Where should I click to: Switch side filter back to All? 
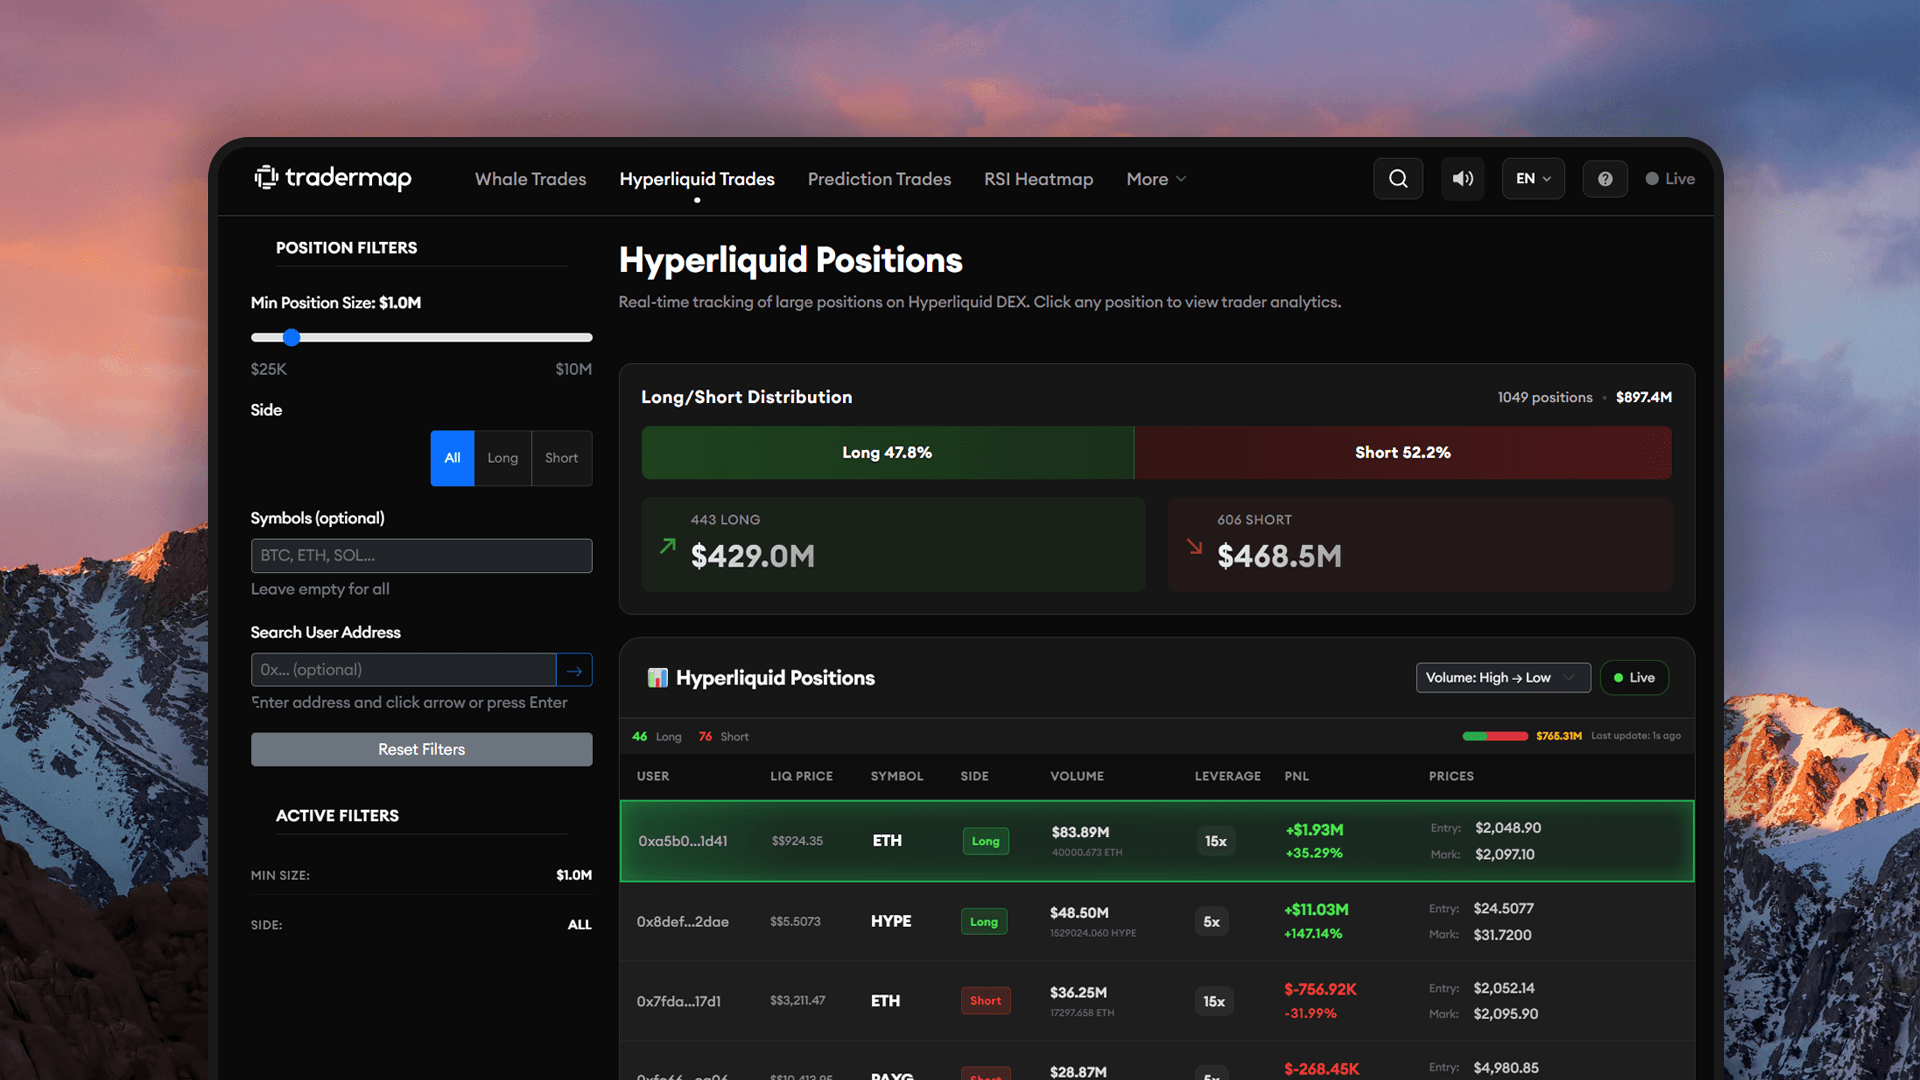point(452,458)
